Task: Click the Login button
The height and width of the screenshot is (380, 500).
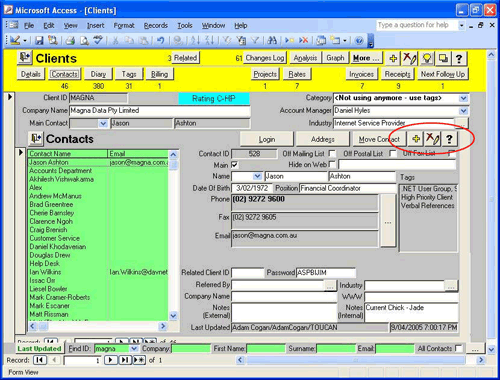Action: tap(267, 139)
